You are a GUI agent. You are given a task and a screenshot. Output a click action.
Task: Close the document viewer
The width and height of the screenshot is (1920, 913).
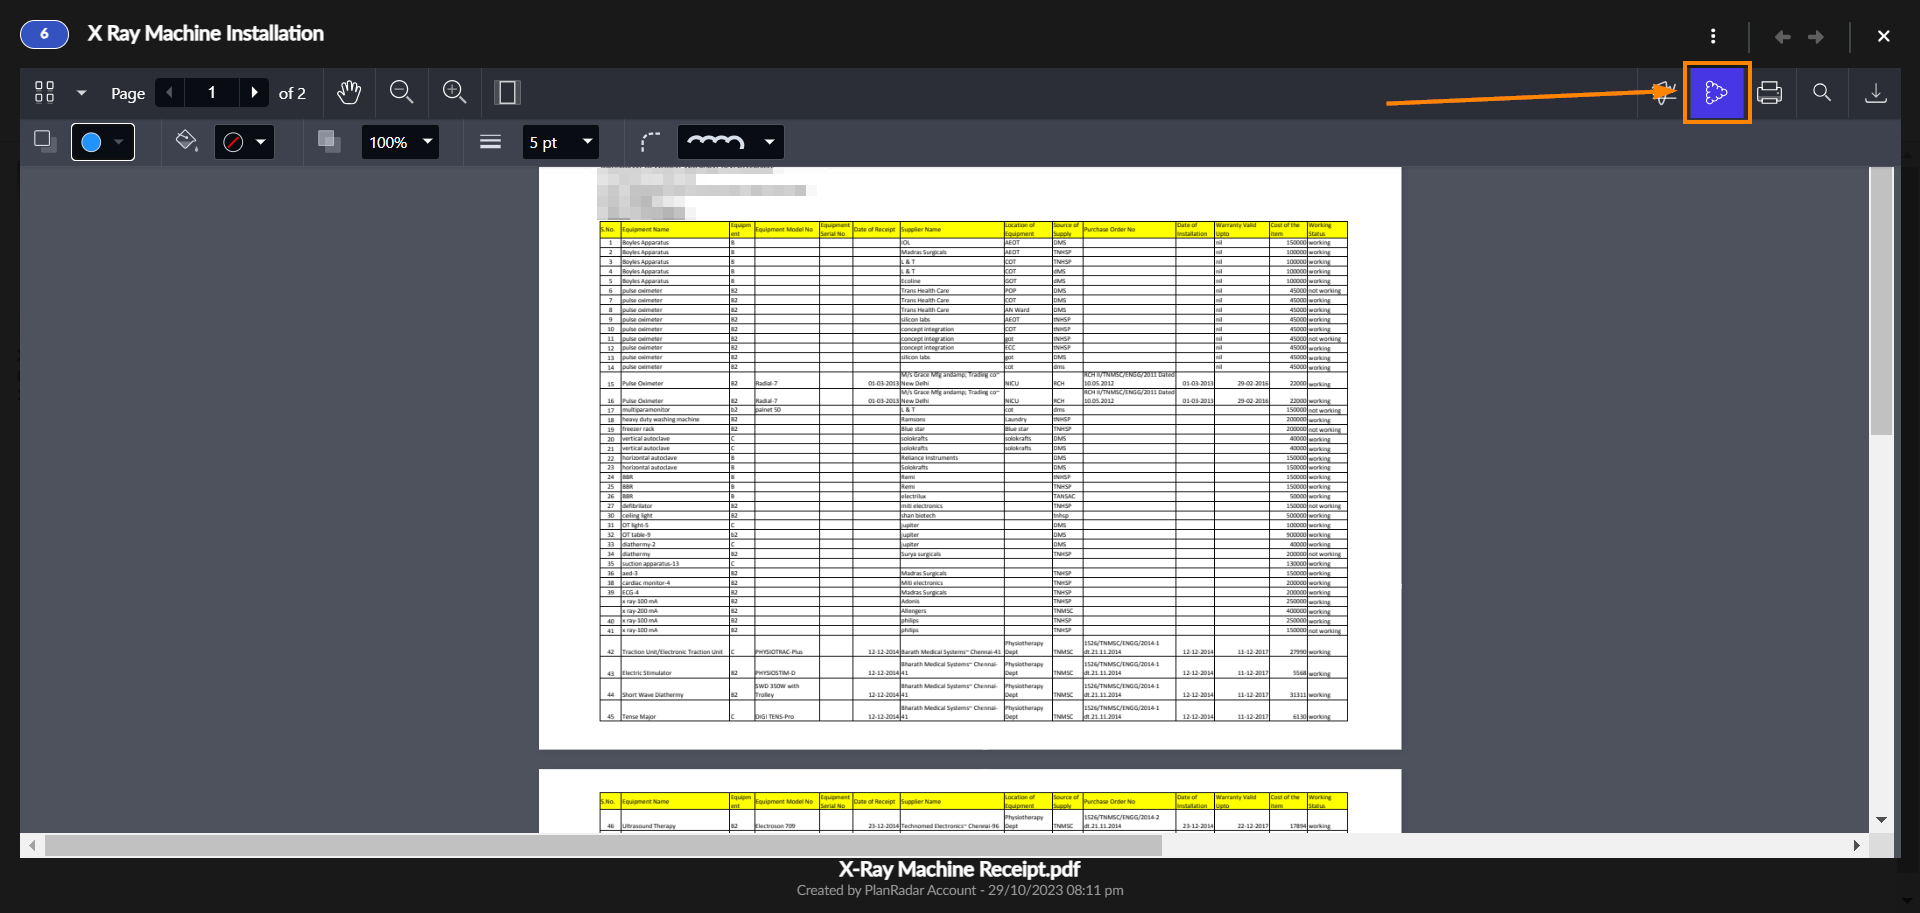(x=1884, y=36)
